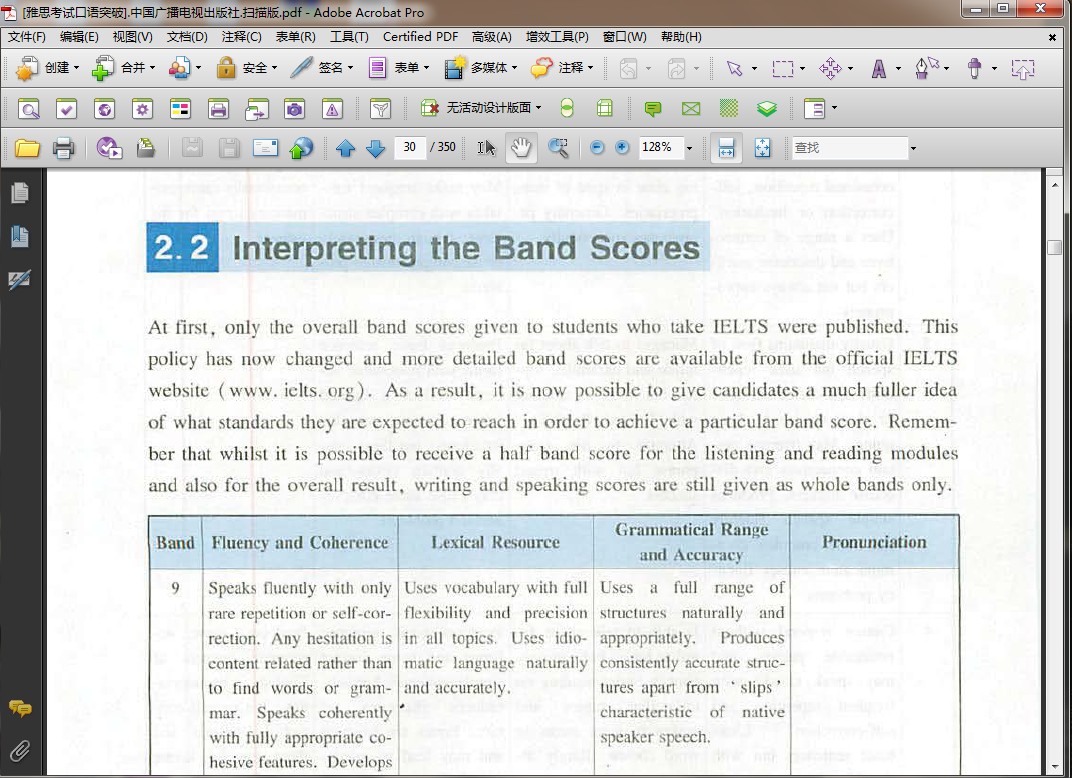
Task: Open the Comments panel icon at bottom left
Action: coord(20,709)
